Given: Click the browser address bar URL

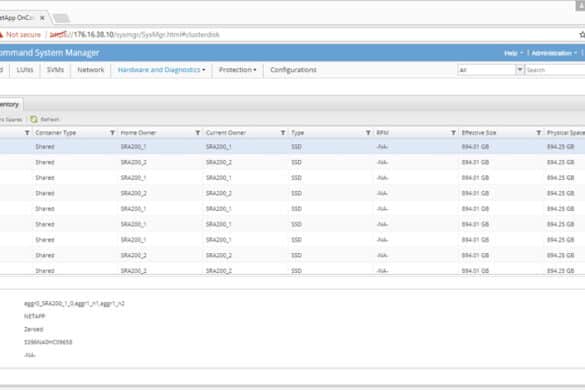Looking at the screenshot, I should (x=134, y=35).
